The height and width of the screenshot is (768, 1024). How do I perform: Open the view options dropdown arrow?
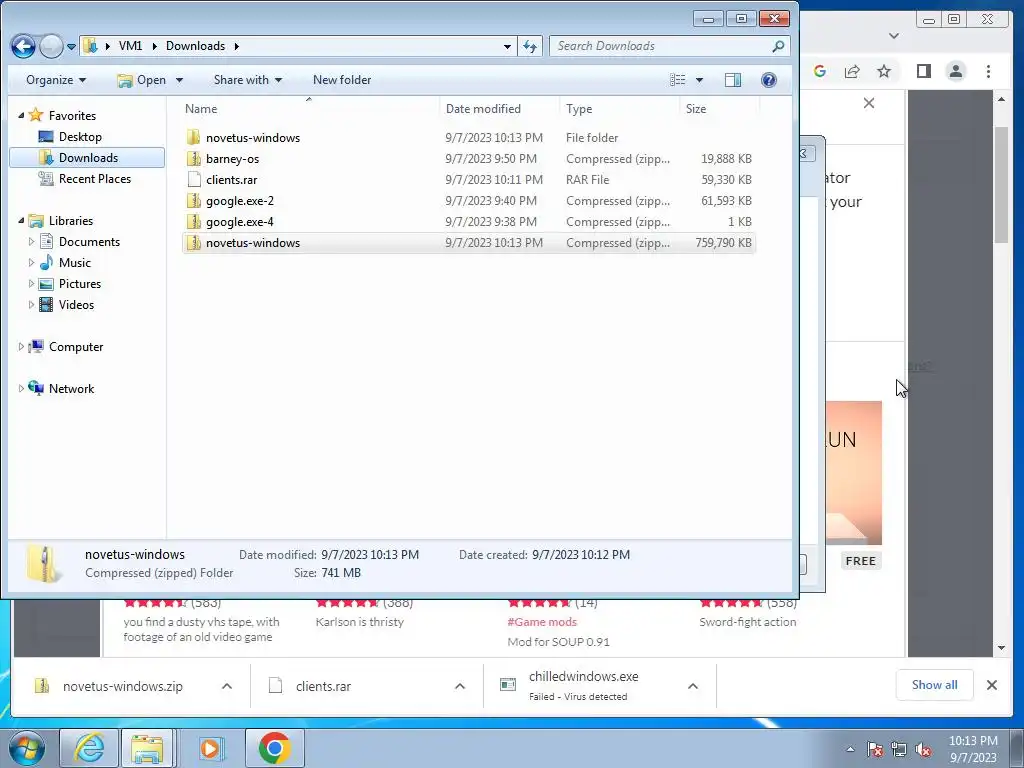[x=699, y=80]
